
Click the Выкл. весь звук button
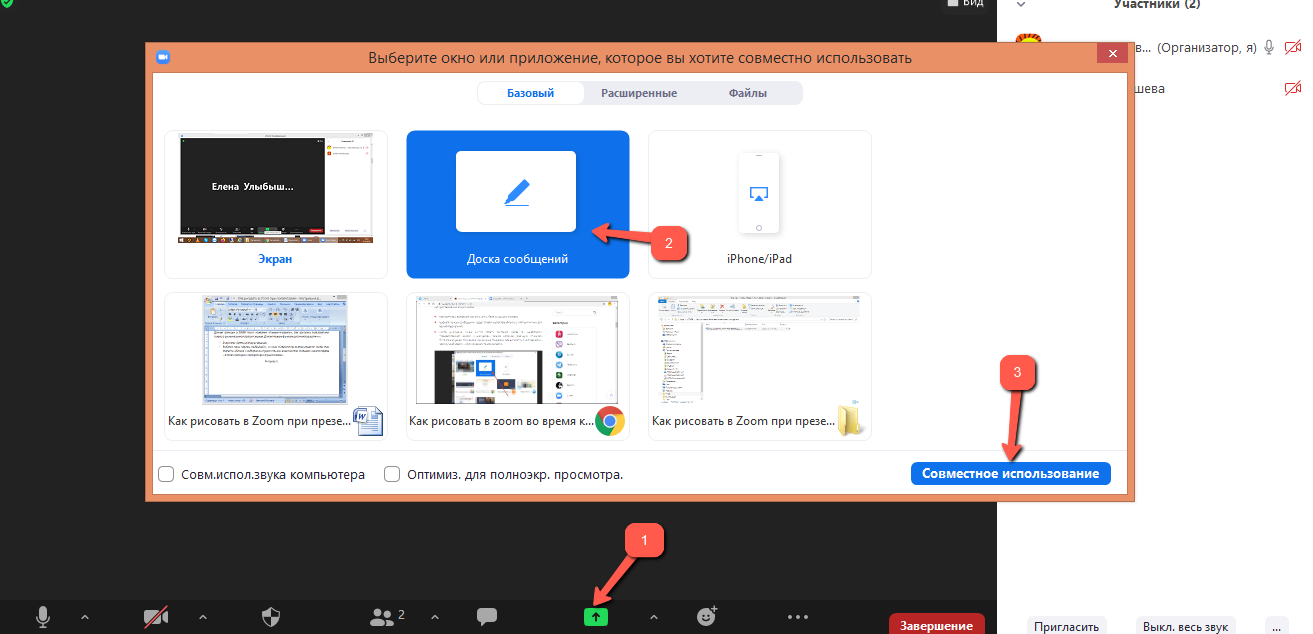coord(1186,626)
